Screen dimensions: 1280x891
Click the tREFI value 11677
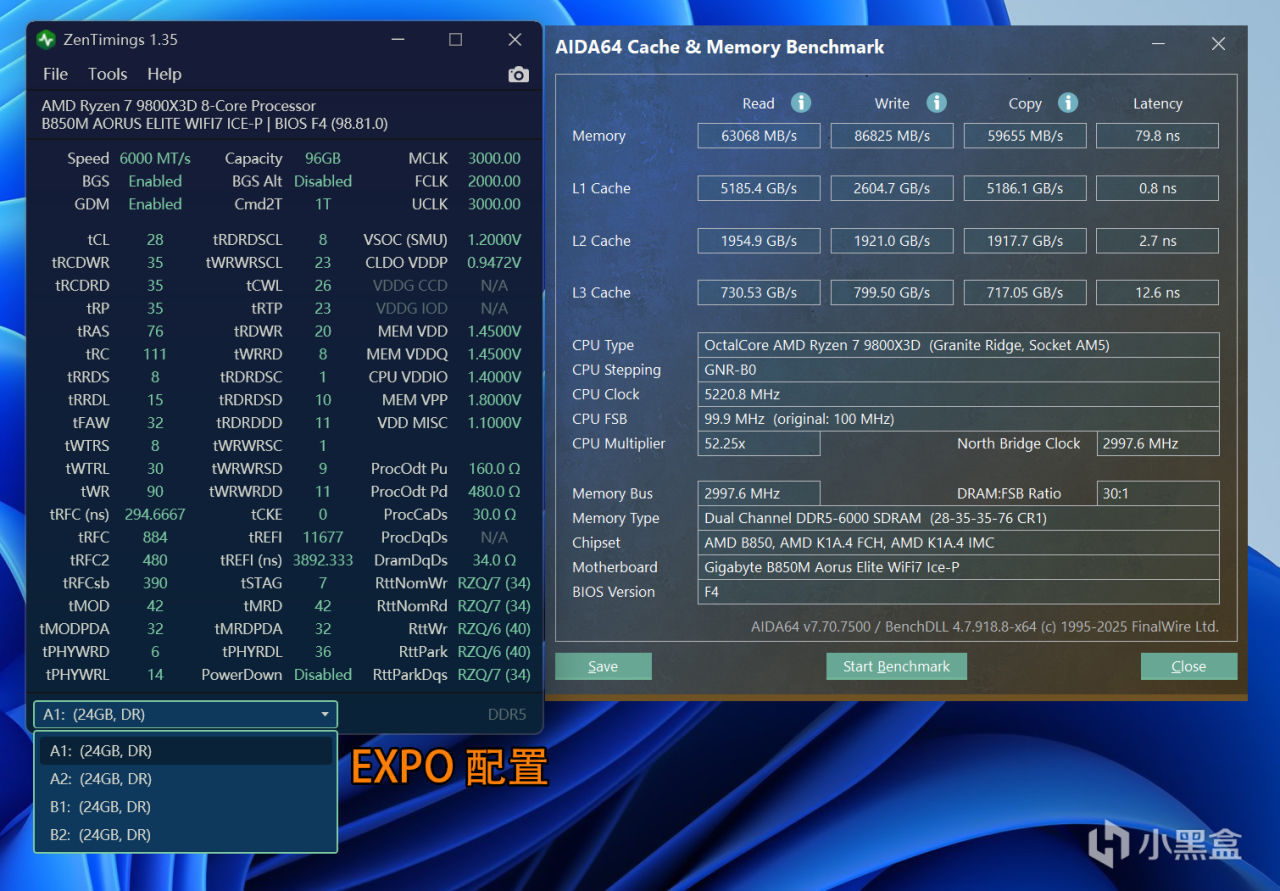coord(323,537)
